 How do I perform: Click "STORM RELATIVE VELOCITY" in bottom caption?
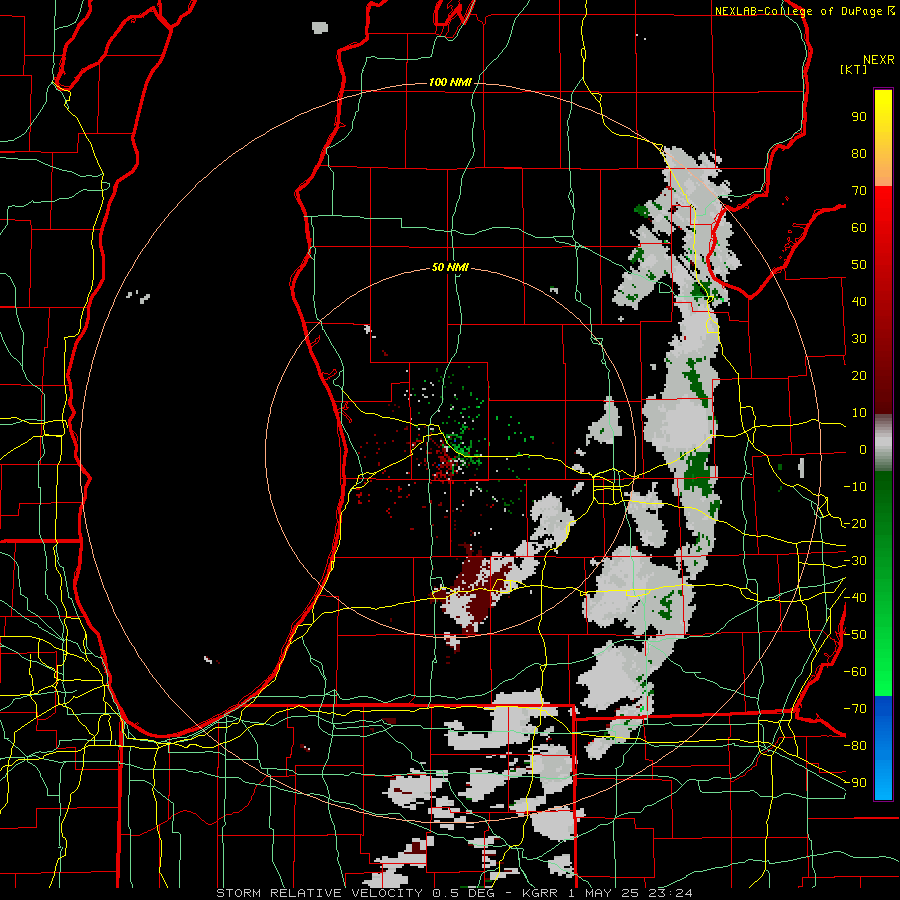coord(319,893)
